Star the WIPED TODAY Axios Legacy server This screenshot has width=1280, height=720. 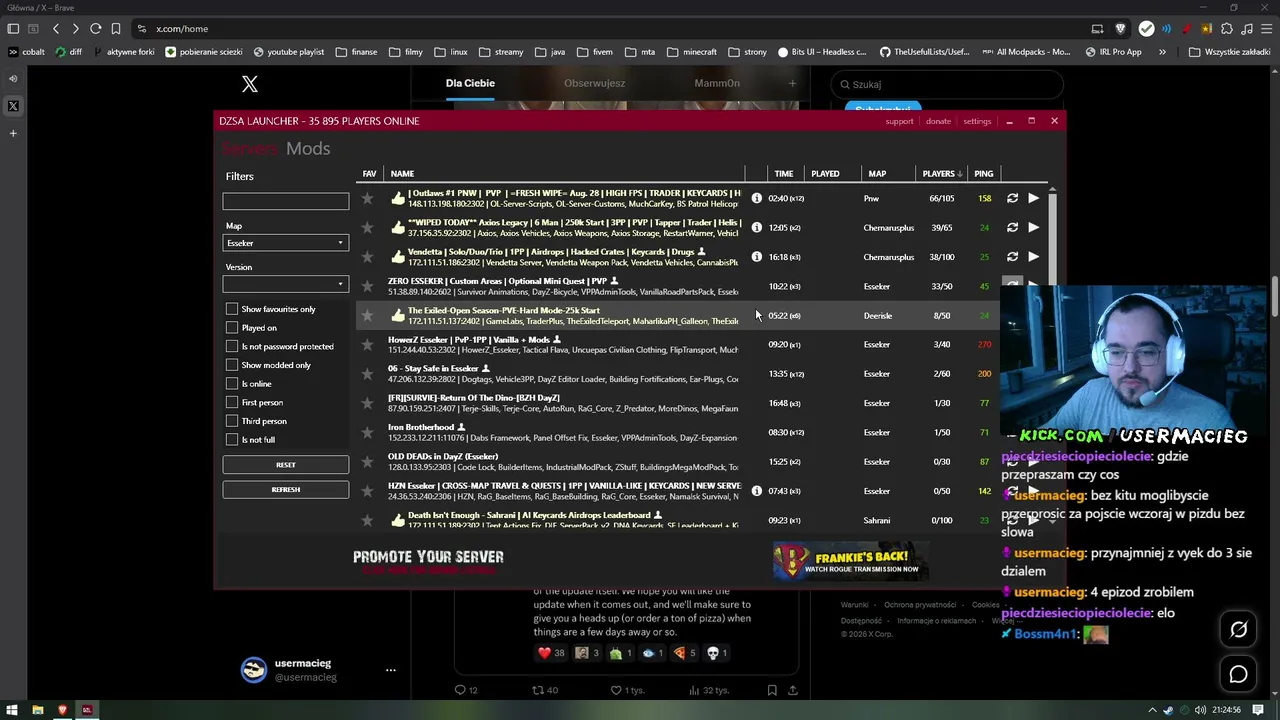click(368, 227)
